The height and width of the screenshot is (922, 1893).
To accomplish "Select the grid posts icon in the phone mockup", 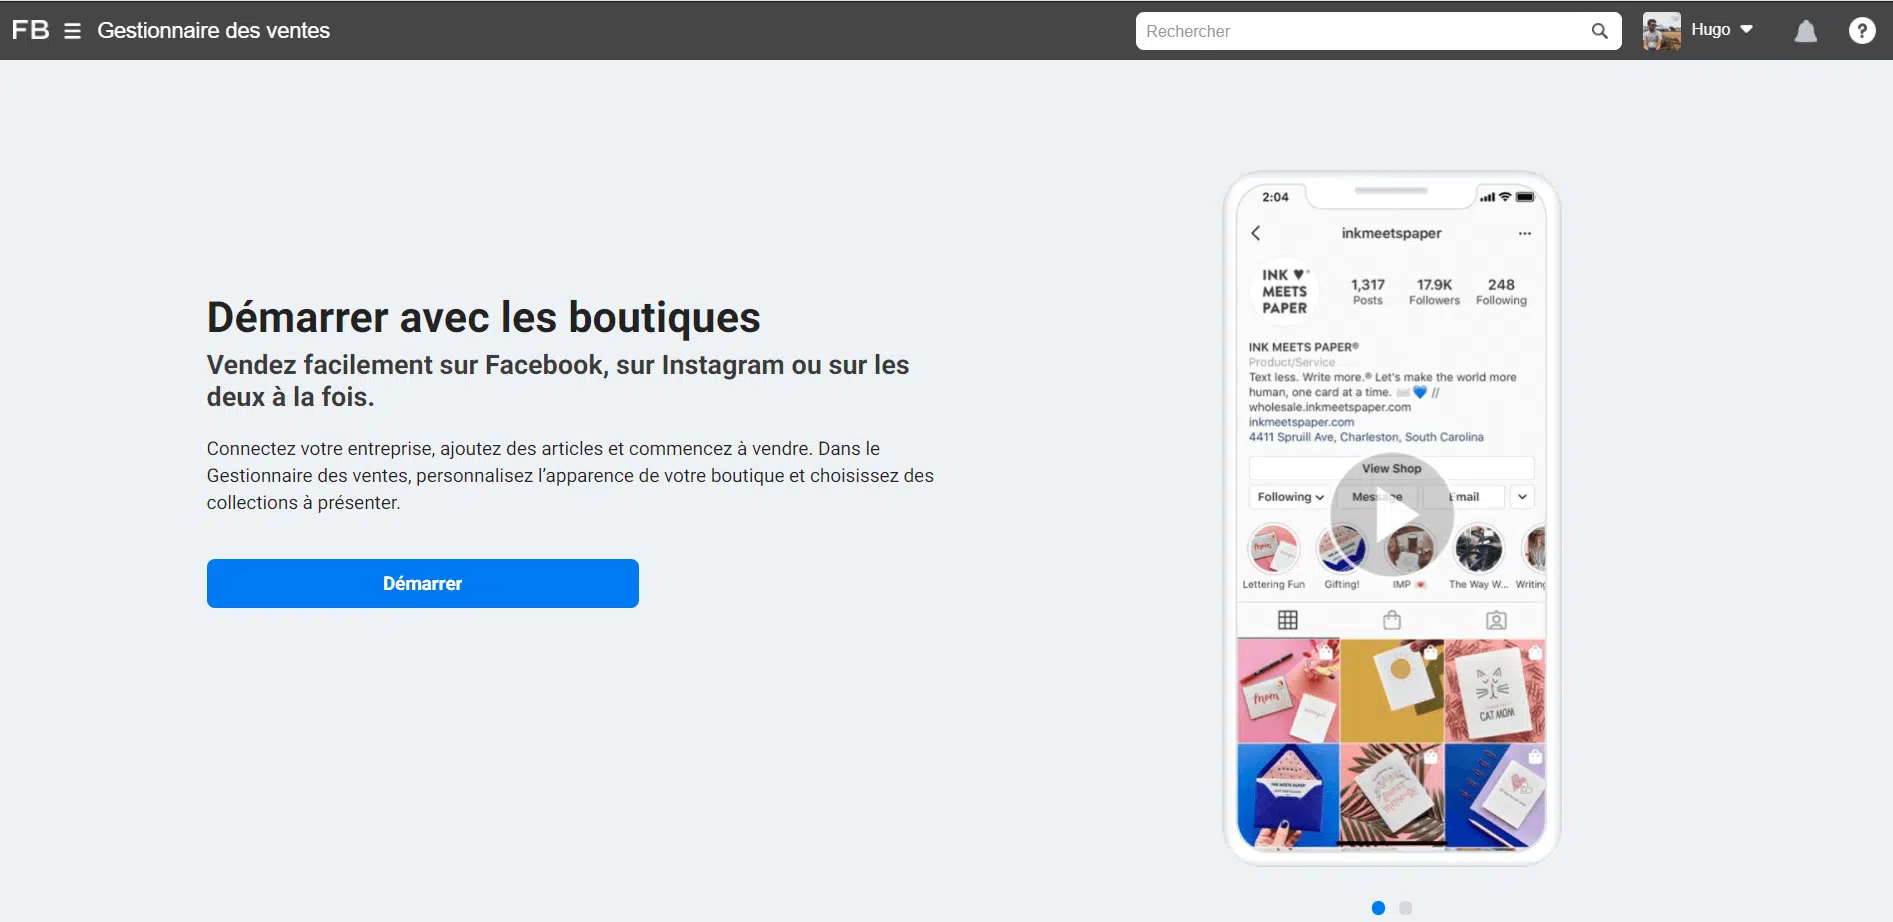I will (x=1287, y=620).
